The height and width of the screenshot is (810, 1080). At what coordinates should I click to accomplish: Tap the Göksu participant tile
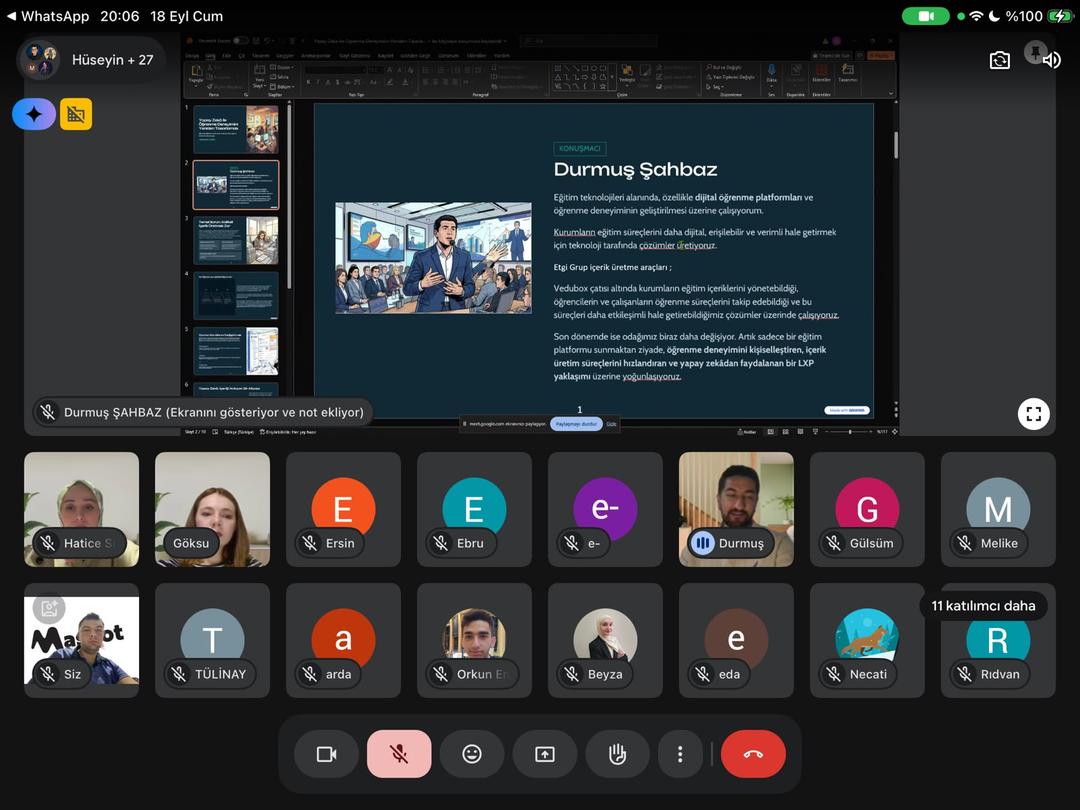coord(212,510)
